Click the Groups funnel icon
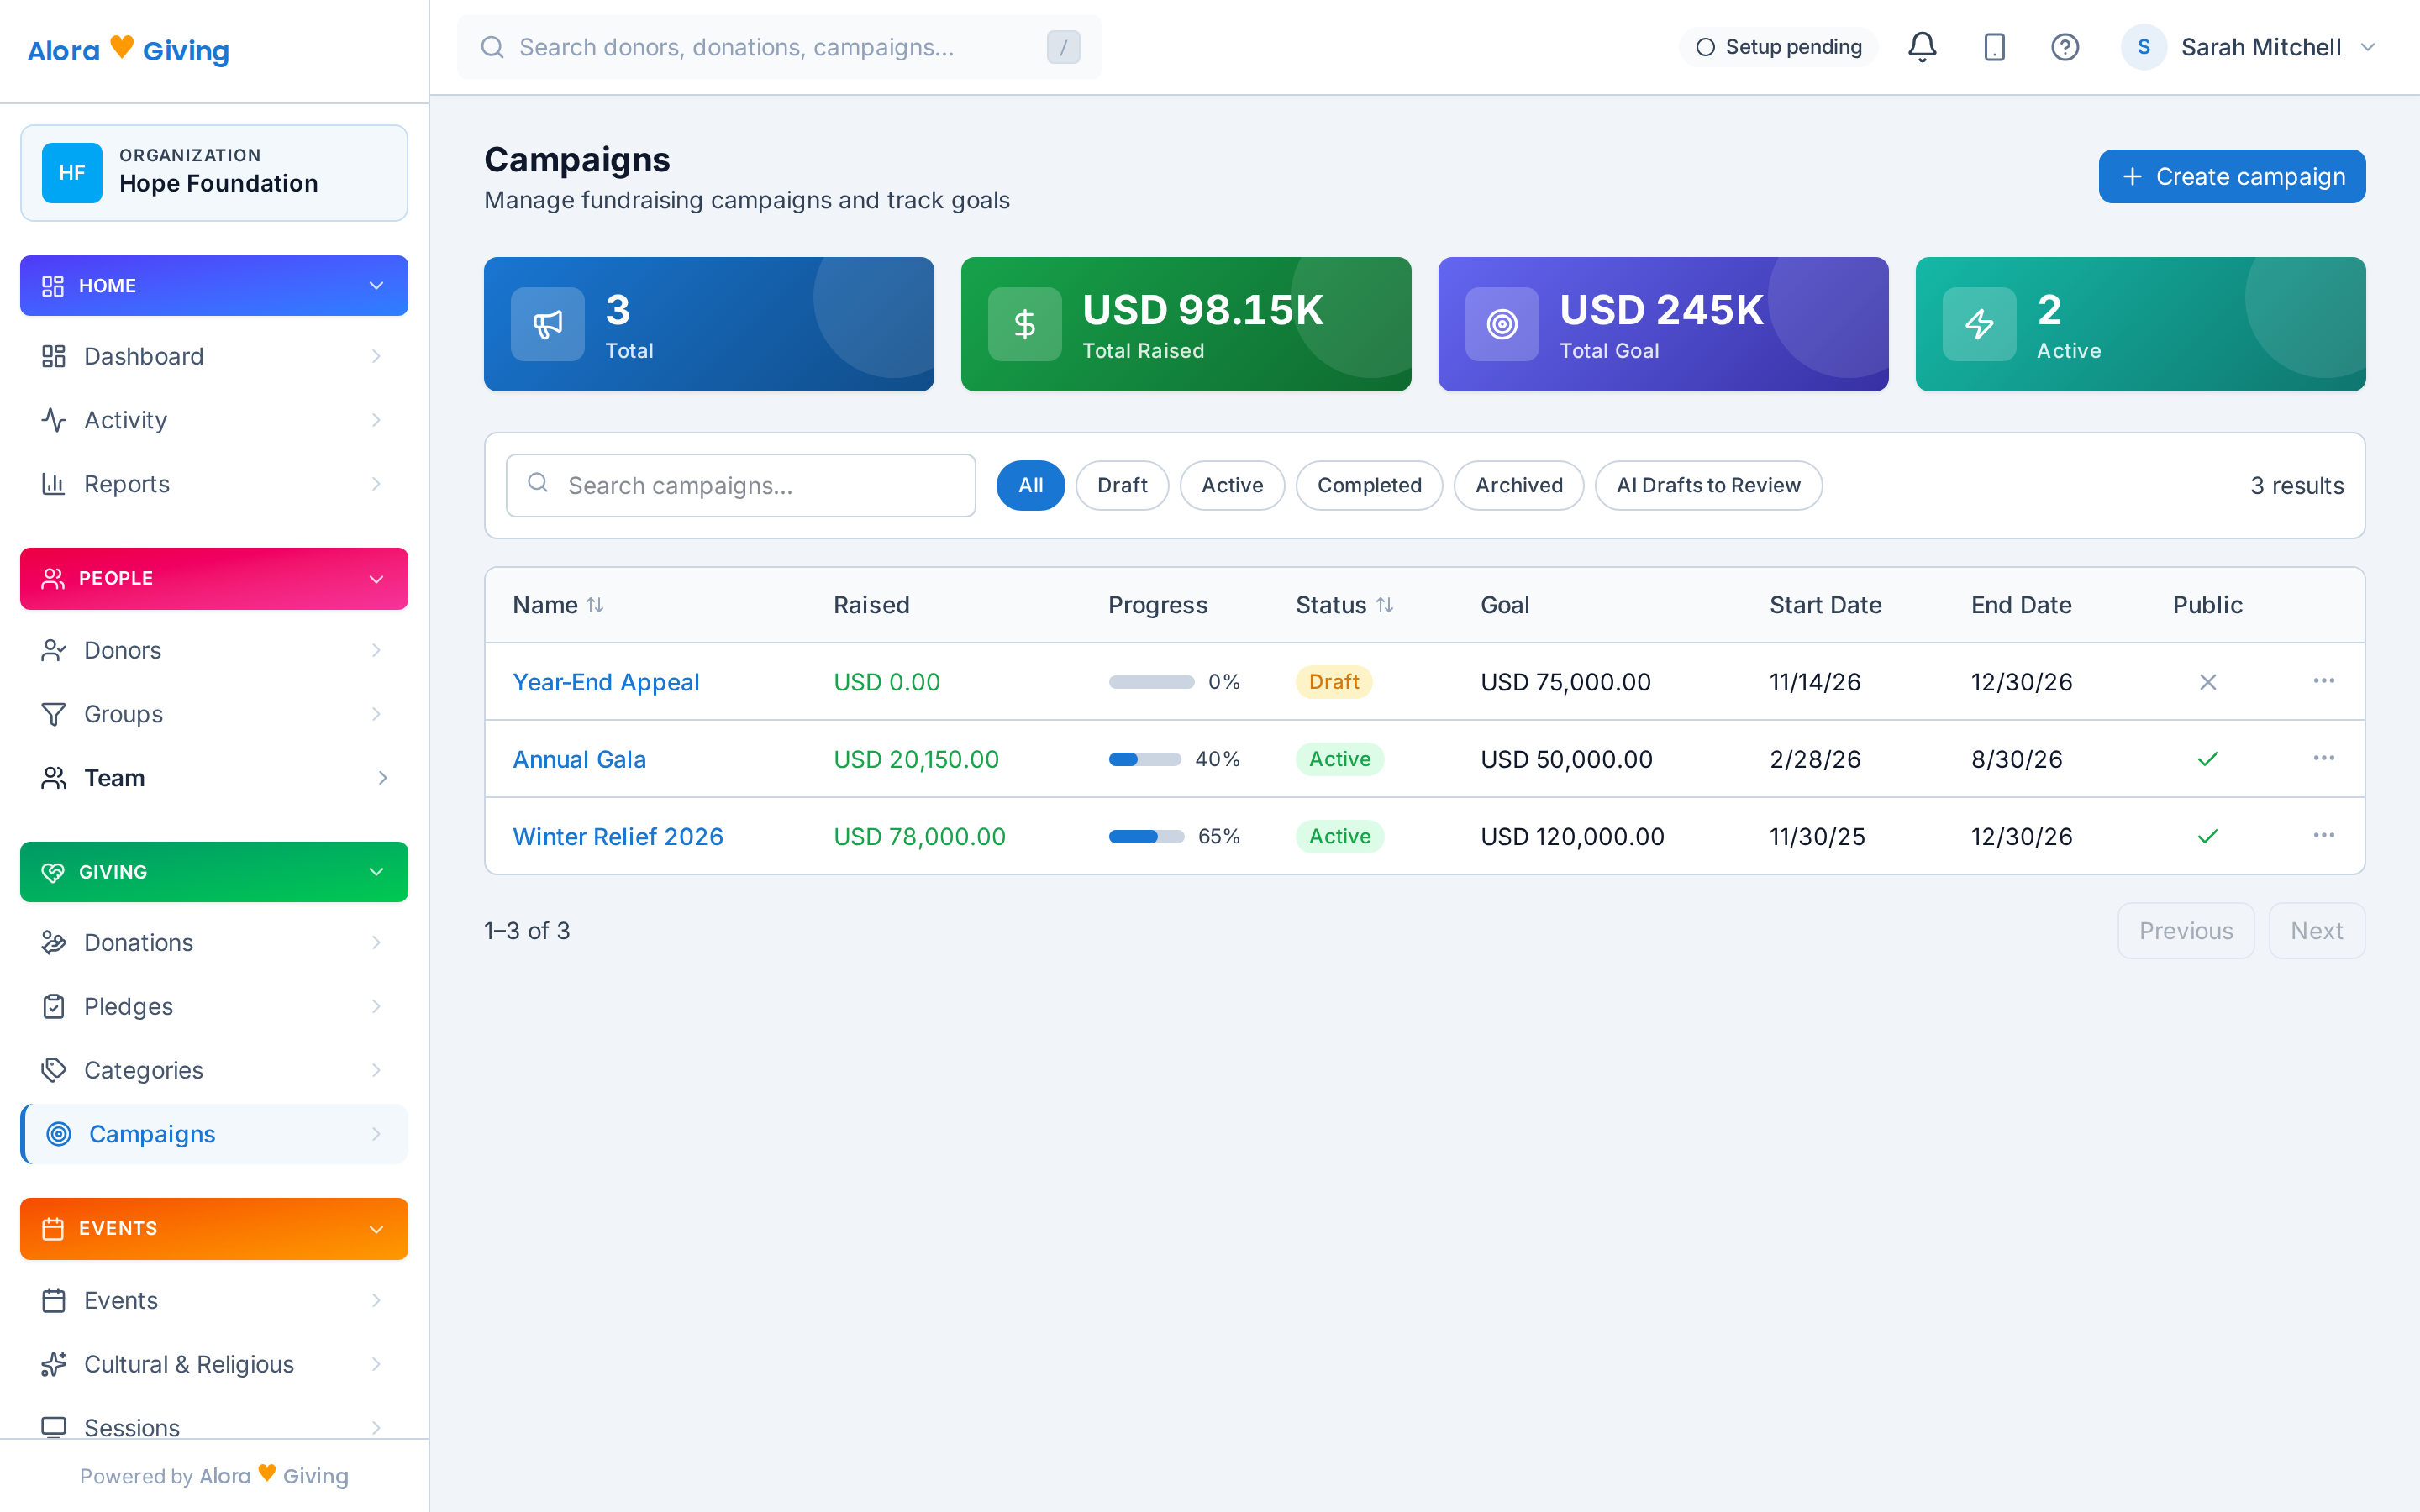Image resolution: width=2420 pixels, height=1512 pixels. [x=53, y=714]
